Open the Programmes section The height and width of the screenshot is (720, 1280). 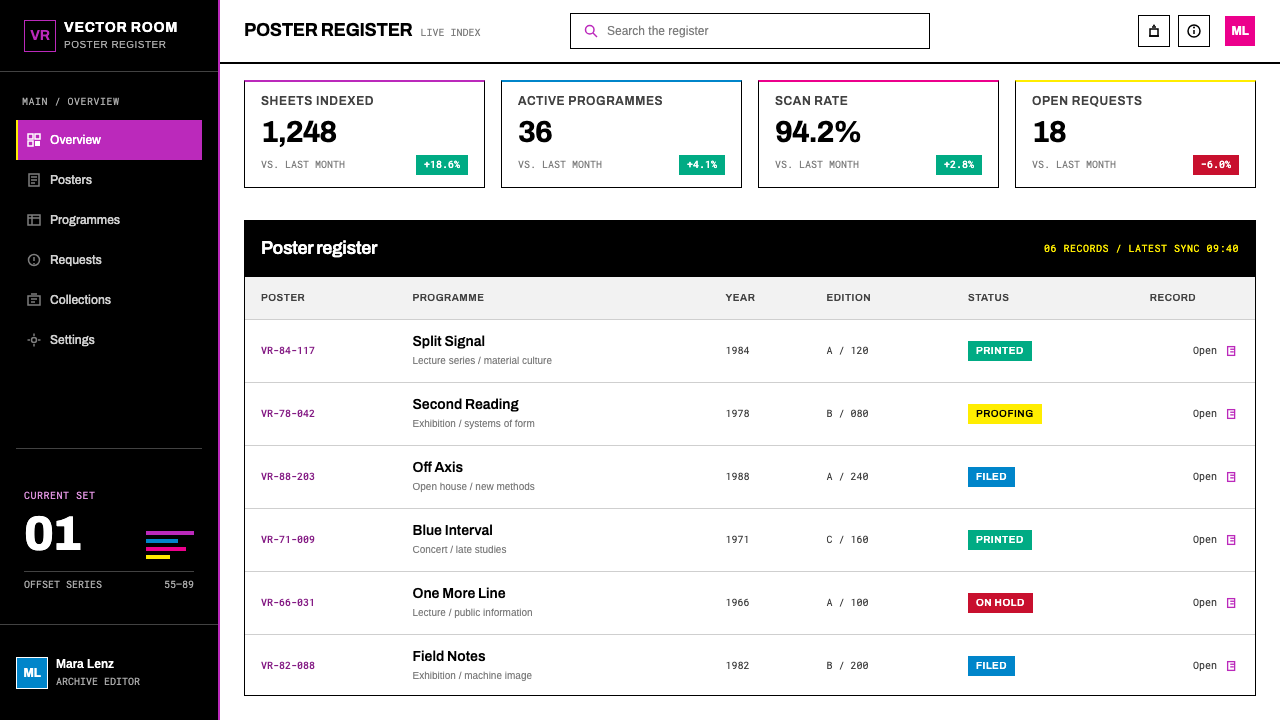109,220
